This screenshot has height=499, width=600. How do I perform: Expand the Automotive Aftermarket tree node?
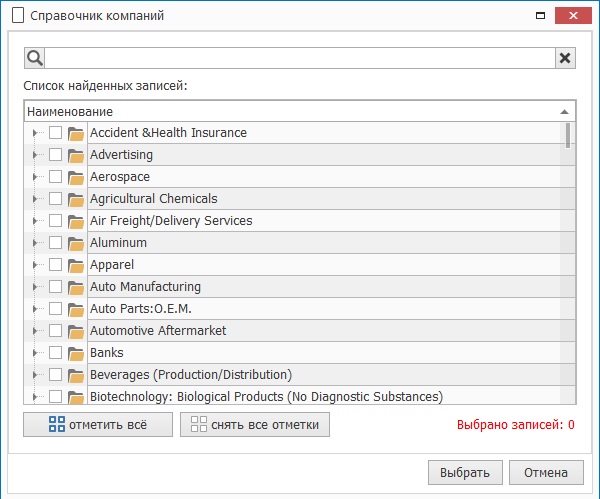pyautogui.click(x=35, y=331)
